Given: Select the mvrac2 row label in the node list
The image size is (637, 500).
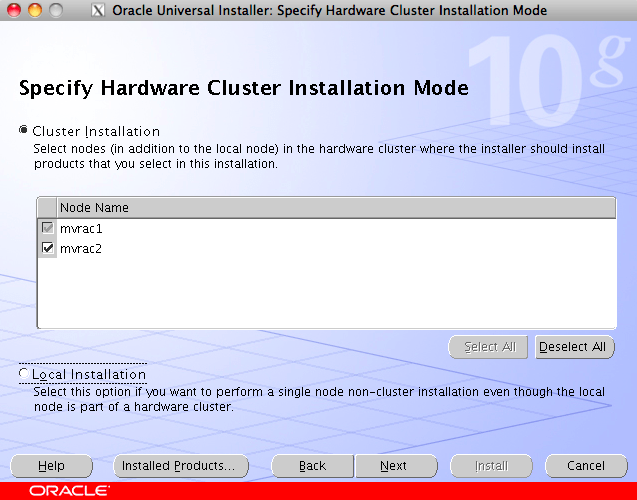Looking at the screenshot, I should pos(81,248).
